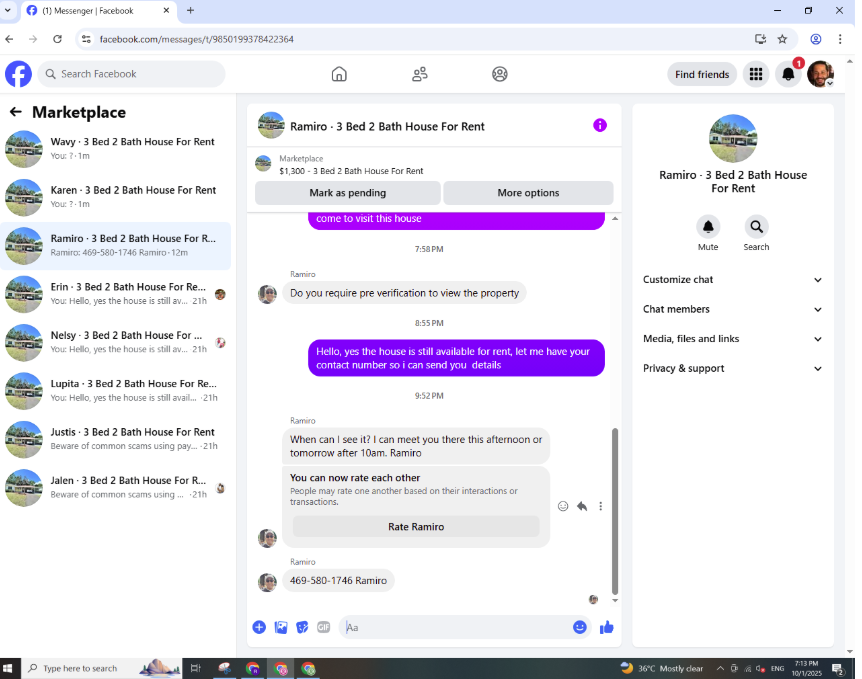The height and width of the screenshot is (679, 862).
Task: Open the tab search dropdown arrow
Action: [x=8, y=10]
